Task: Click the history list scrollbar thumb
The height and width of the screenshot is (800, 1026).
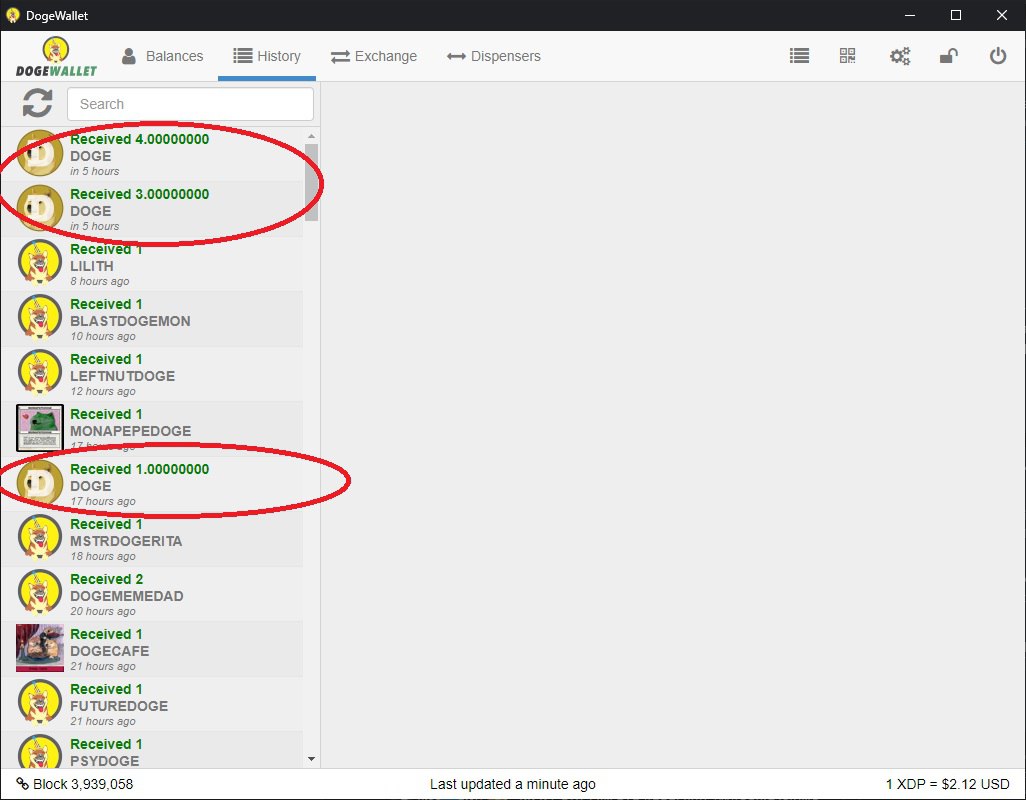Action: click(x=311, y=183)
